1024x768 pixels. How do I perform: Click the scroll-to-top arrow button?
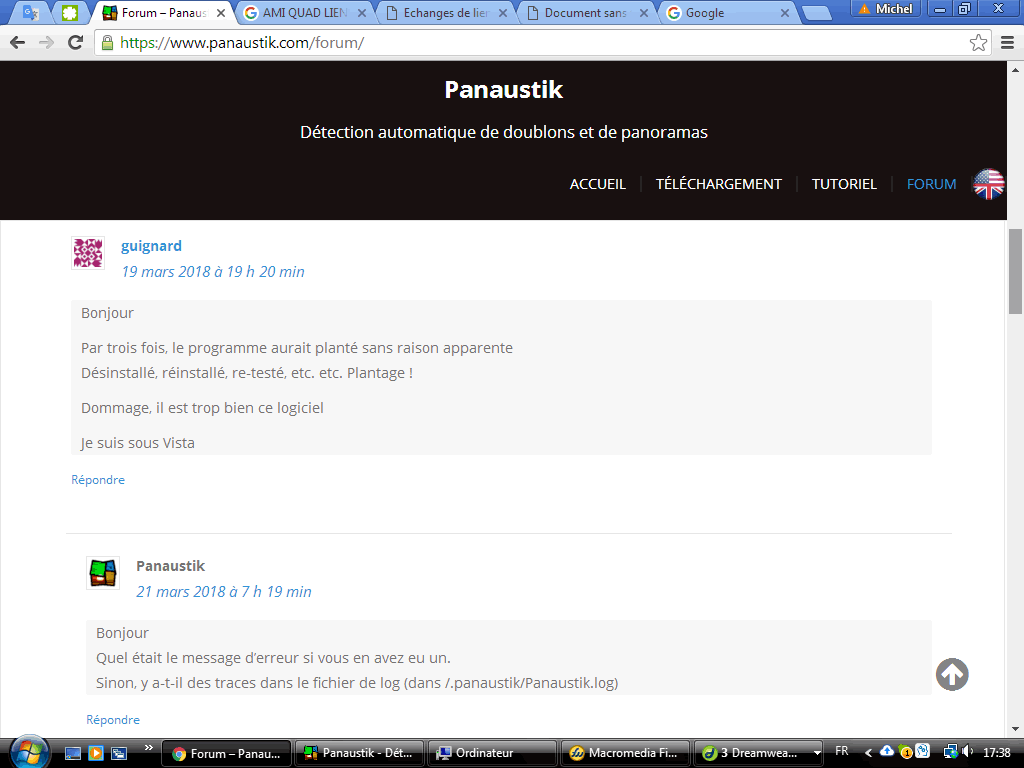click(x=952, y=675)
